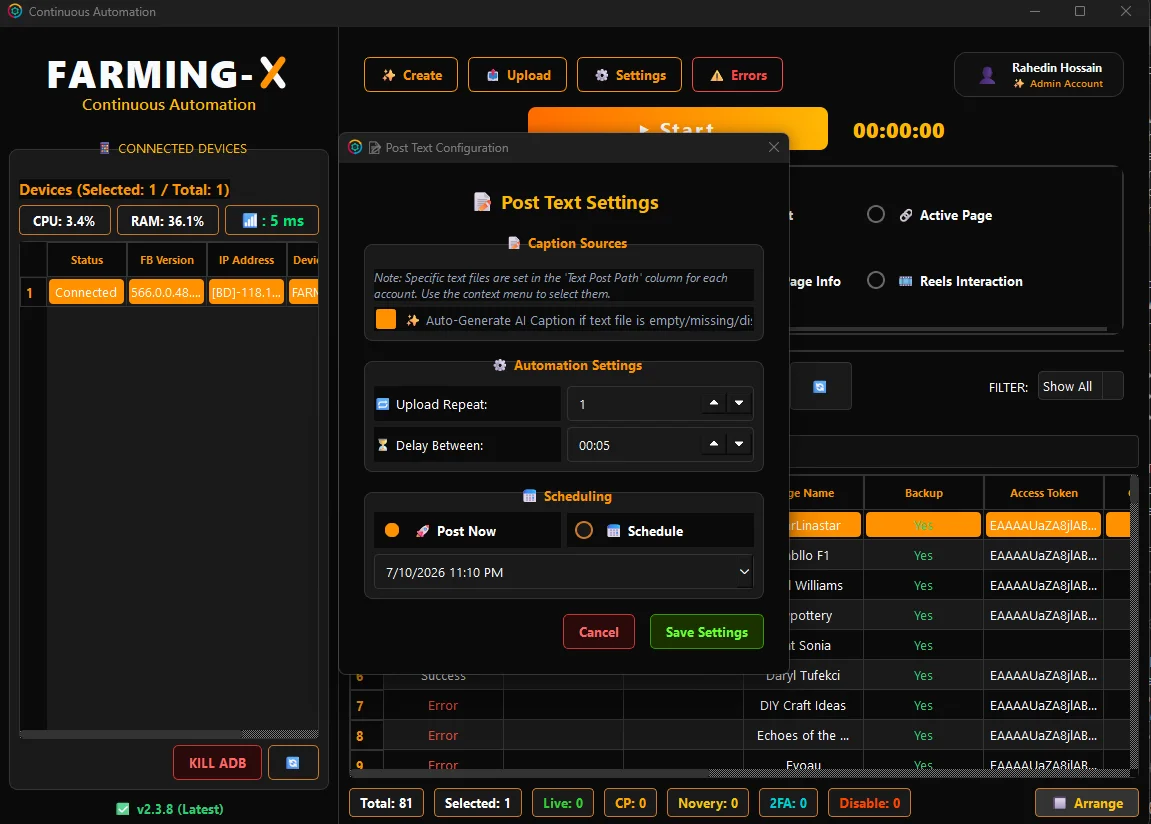The image size is (1151, 824).
Task: Click Cancel in Post Text Settings
Action: pyautogui.click(x=599, y=632)
